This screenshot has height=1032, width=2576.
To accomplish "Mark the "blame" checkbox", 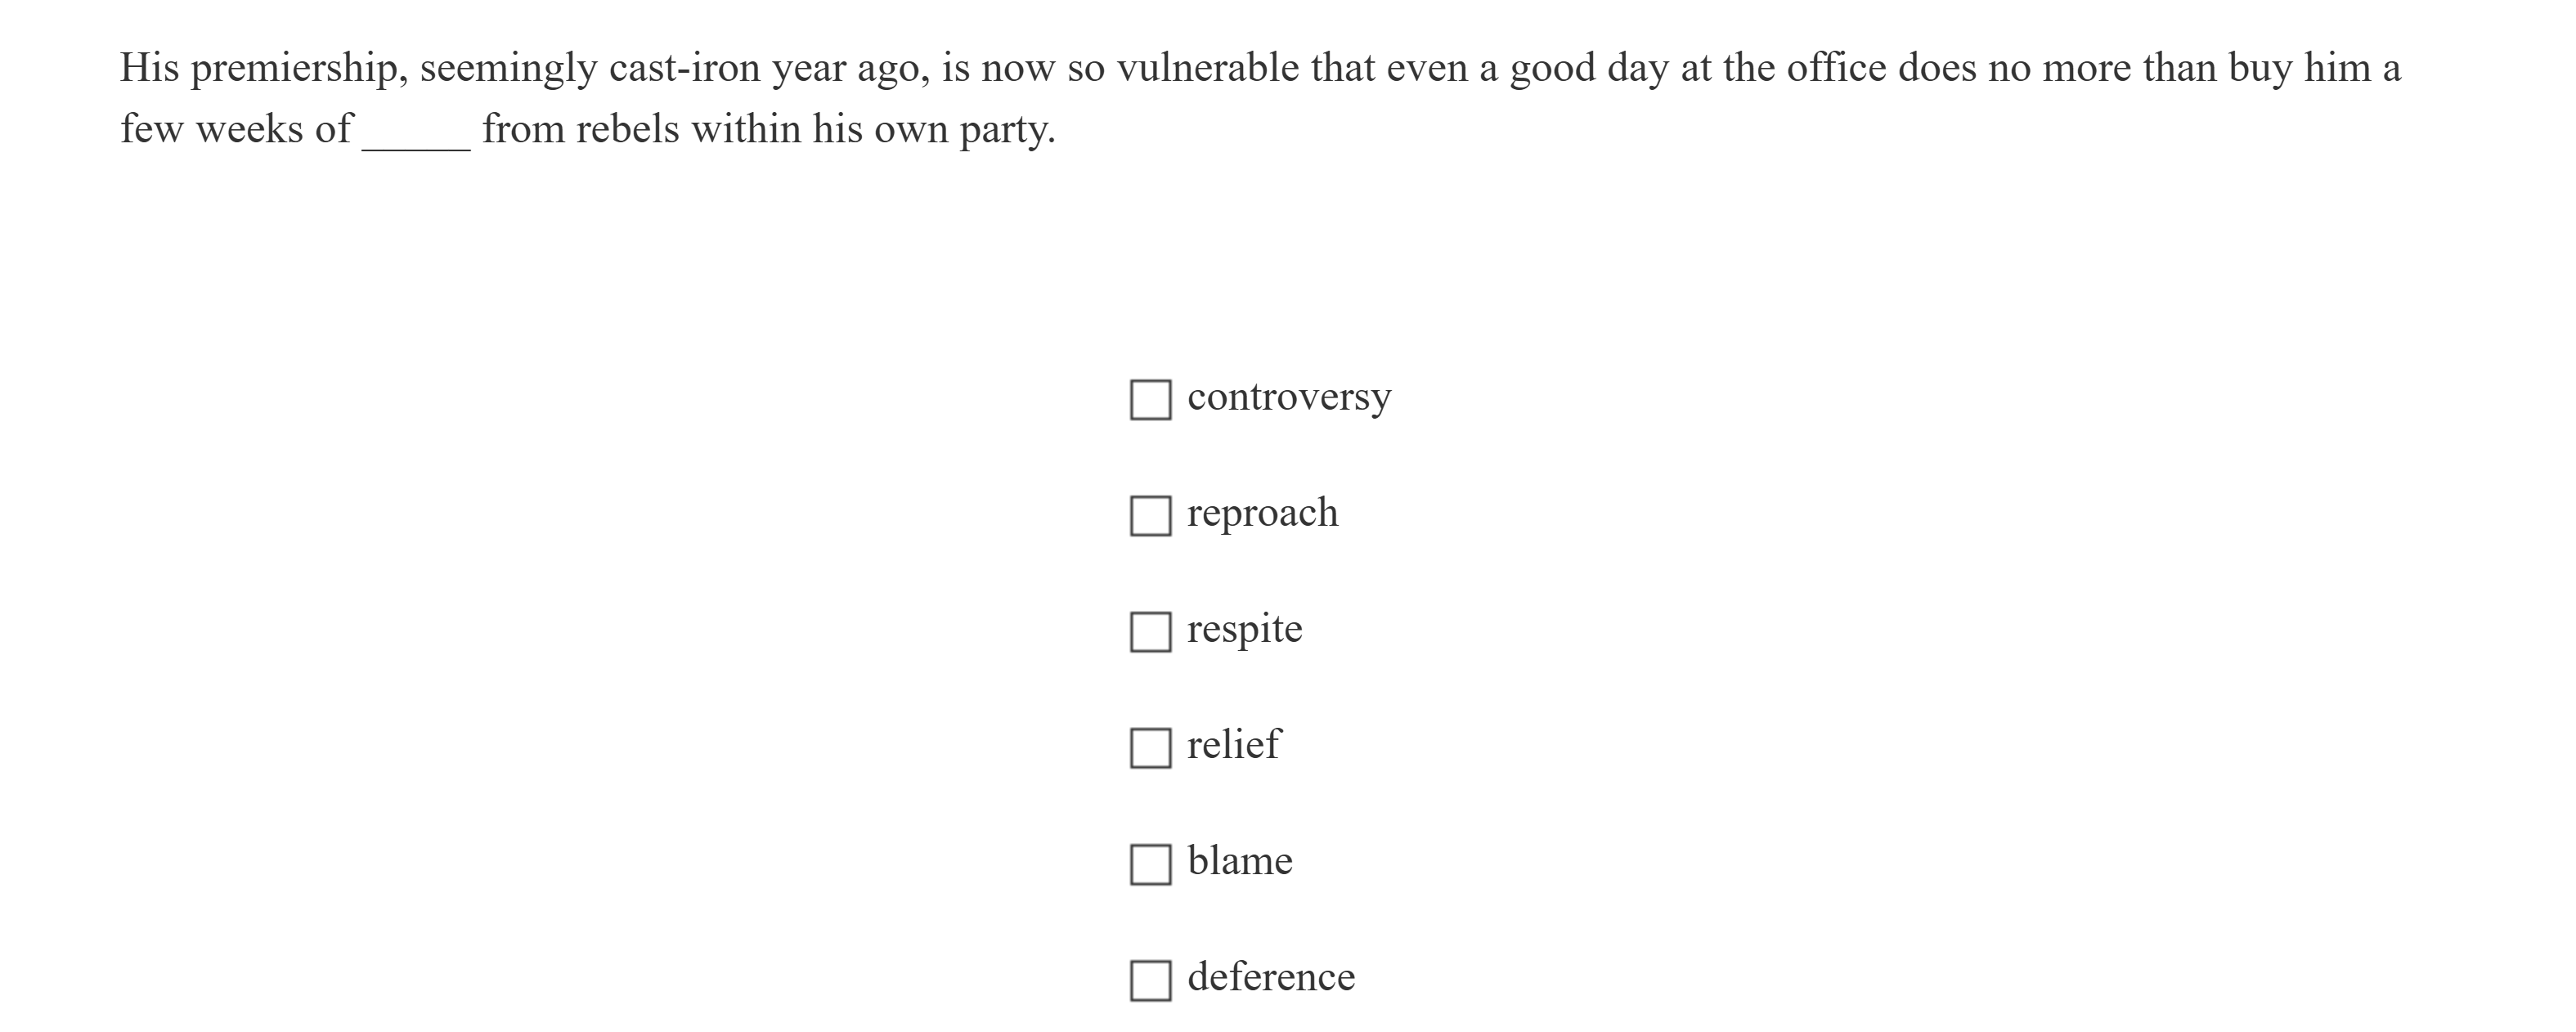I will pos(1150,864).
